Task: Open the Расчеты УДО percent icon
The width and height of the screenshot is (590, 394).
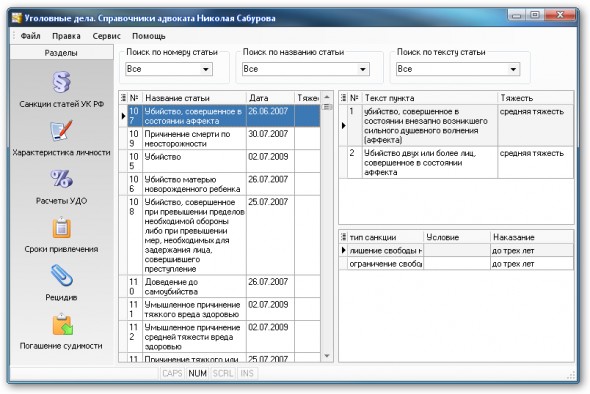Action: [61, 179]
